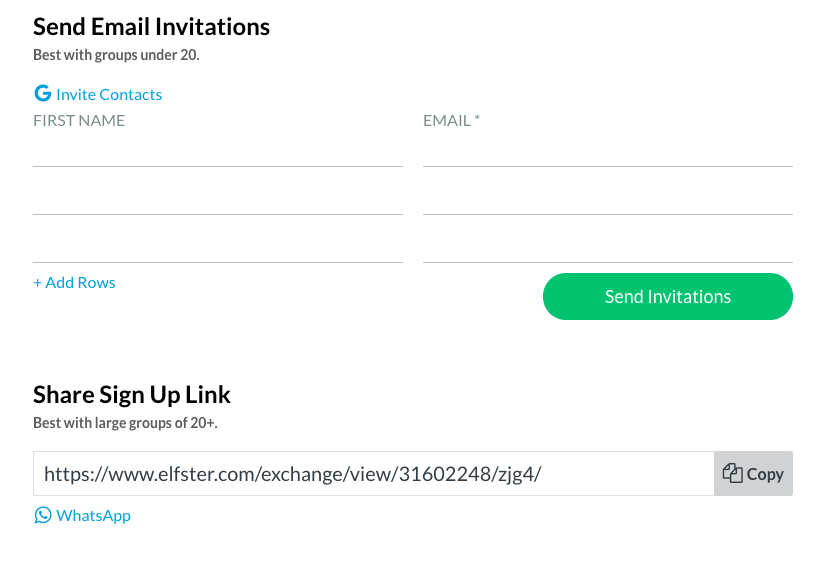Image resolution: width=840 pixels, height=562 pixels.
Task: Click the 'Best with large groups of 20+' text
Action: point(125,423)
